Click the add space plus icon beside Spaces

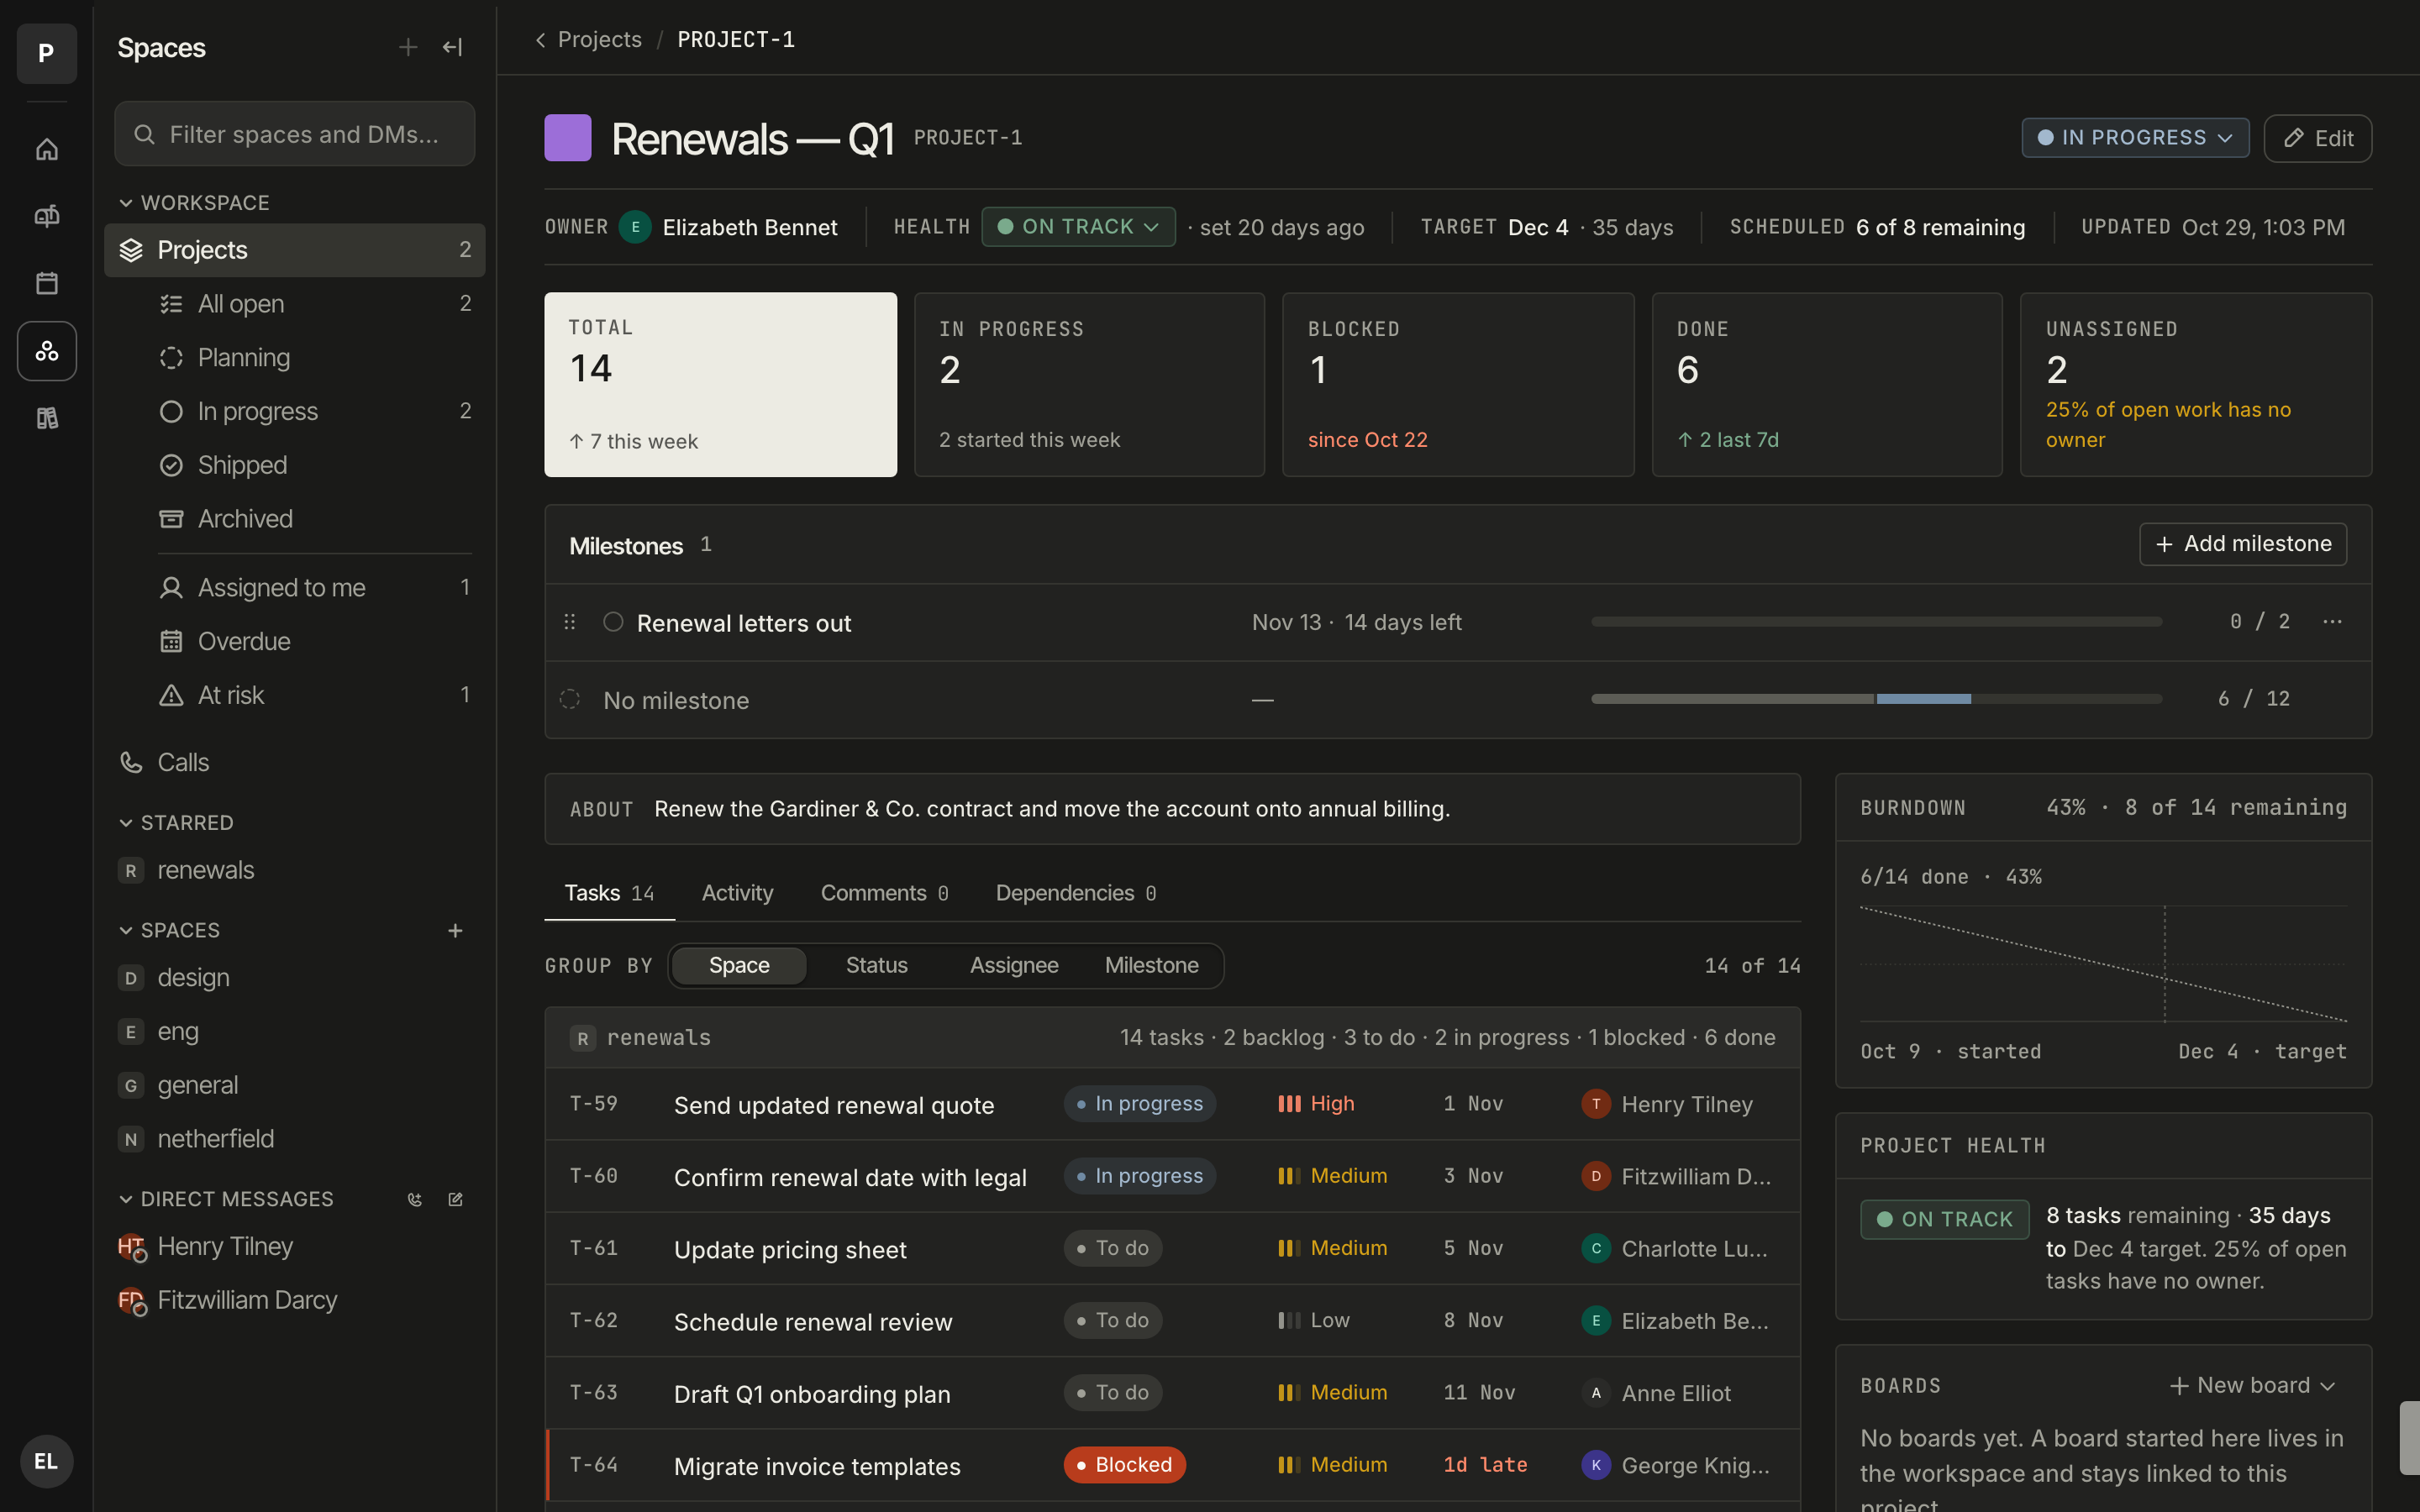click(x=408, y=47)
